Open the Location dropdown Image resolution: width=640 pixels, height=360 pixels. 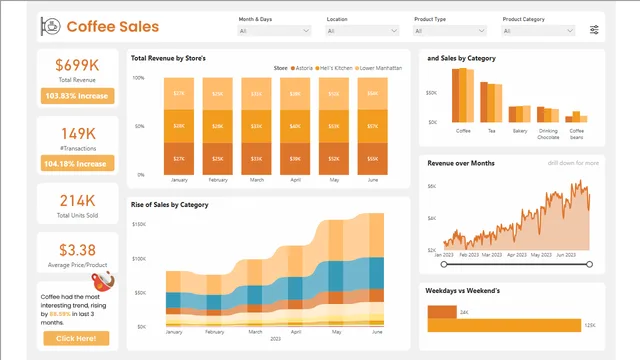(362, 31)
